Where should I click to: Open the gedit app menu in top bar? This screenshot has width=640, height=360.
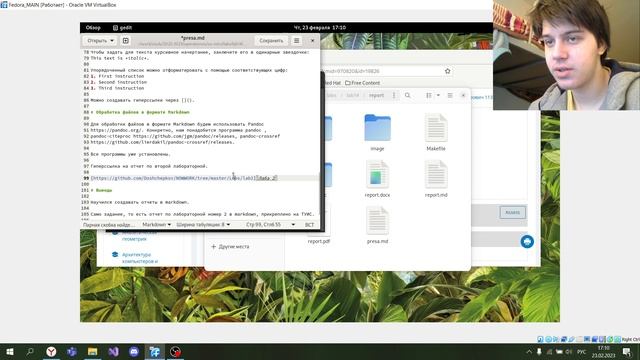pos(122,28)
